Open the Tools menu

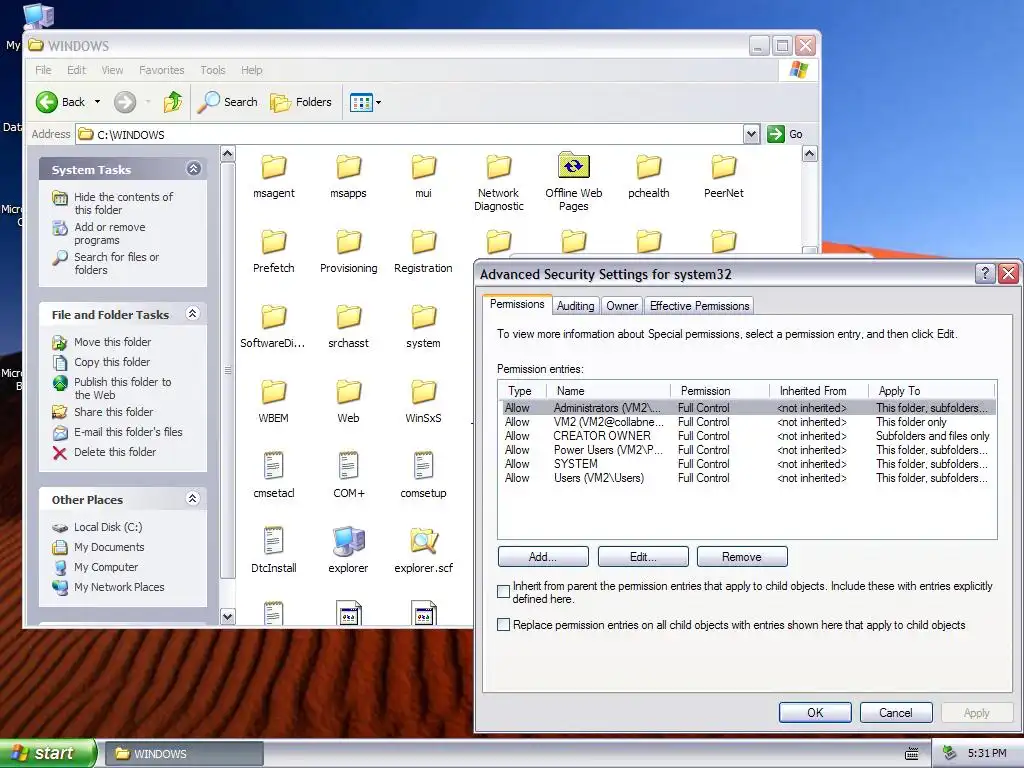click(213, 70)
